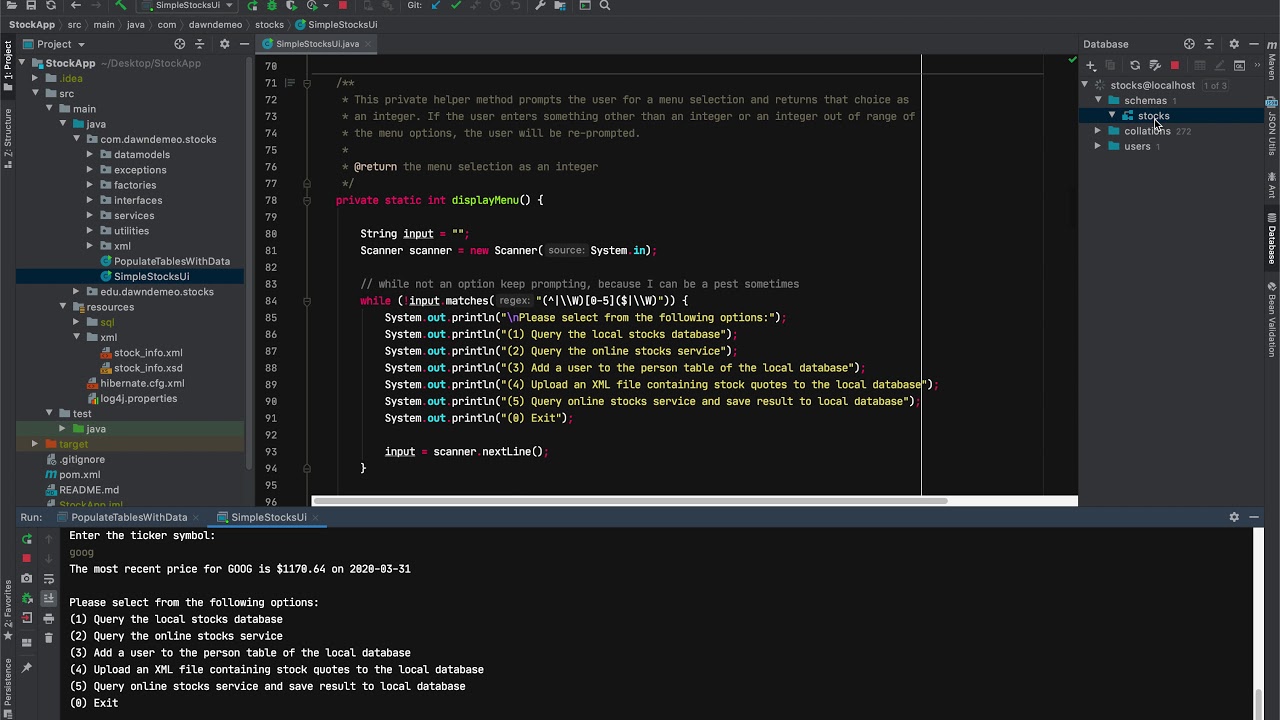Screen dimensions: 1280x720
Task: Click the Save All disk icon
Action: pos(31,5)
